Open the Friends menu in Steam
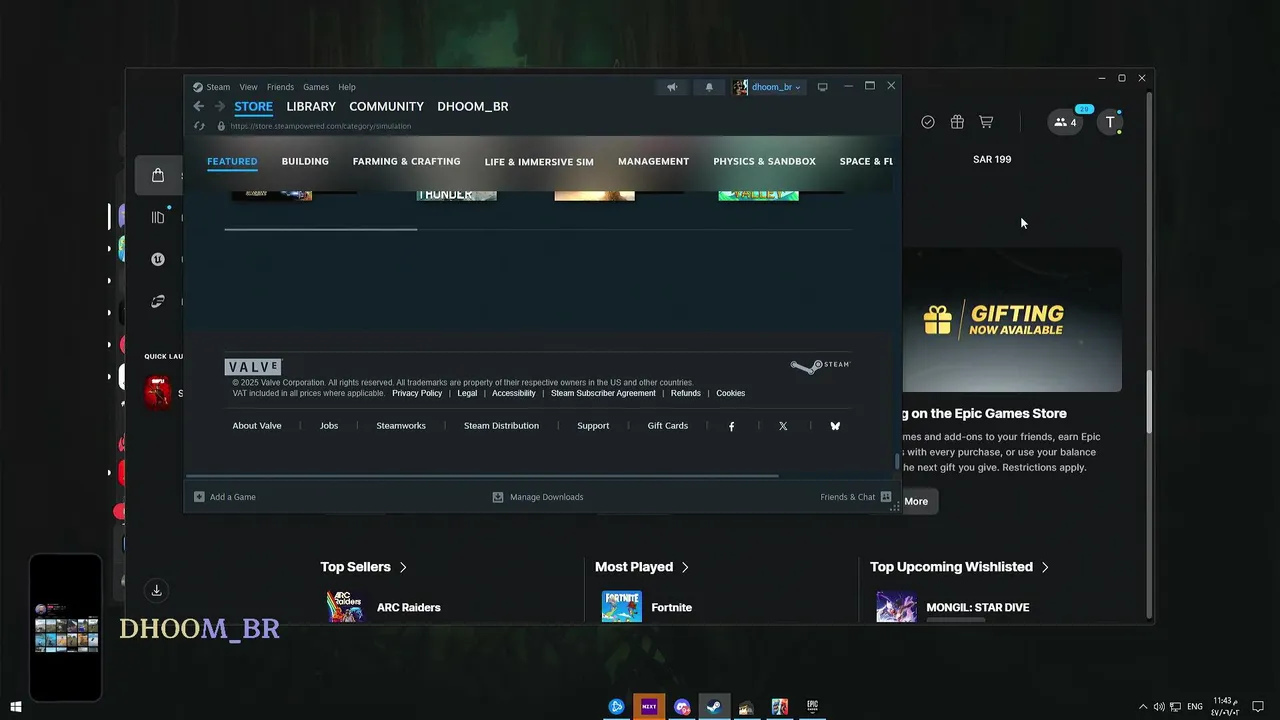The width and height of the screenshot is (1280, 720). (280, 87)
